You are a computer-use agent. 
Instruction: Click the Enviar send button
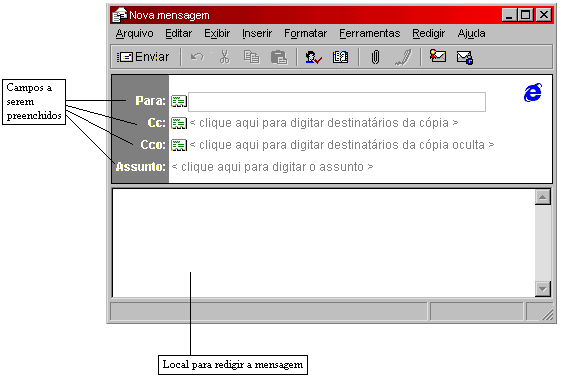(143, 57)
